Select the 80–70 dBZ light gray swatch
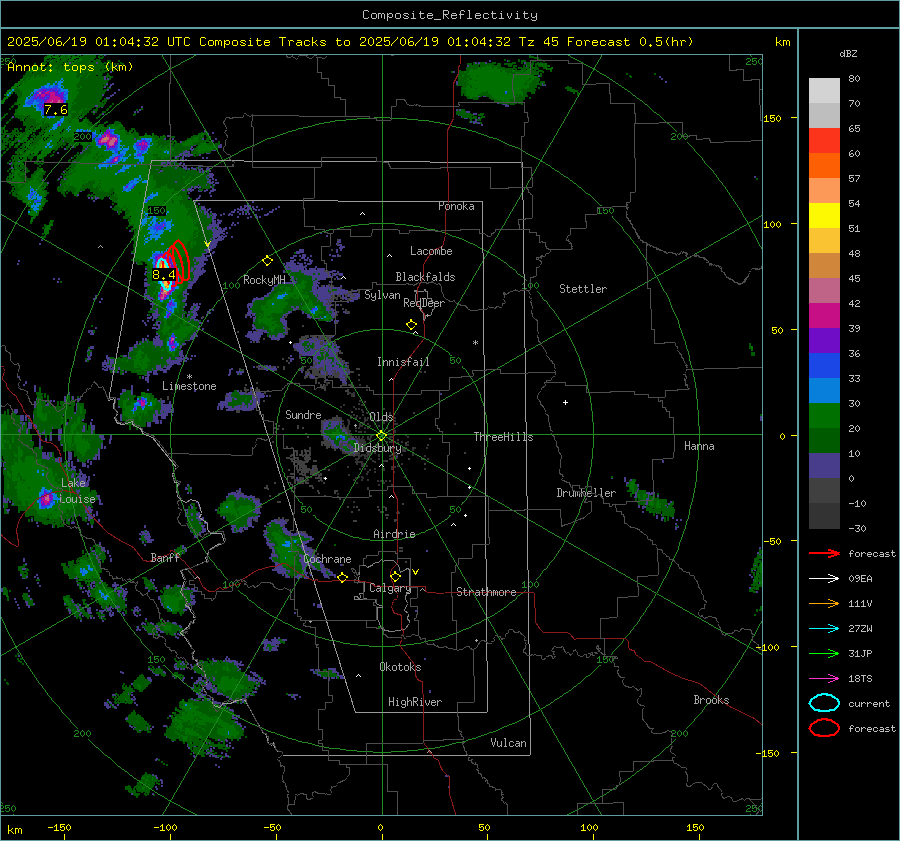This screenshot has width=900, height=841. [824, 91]
